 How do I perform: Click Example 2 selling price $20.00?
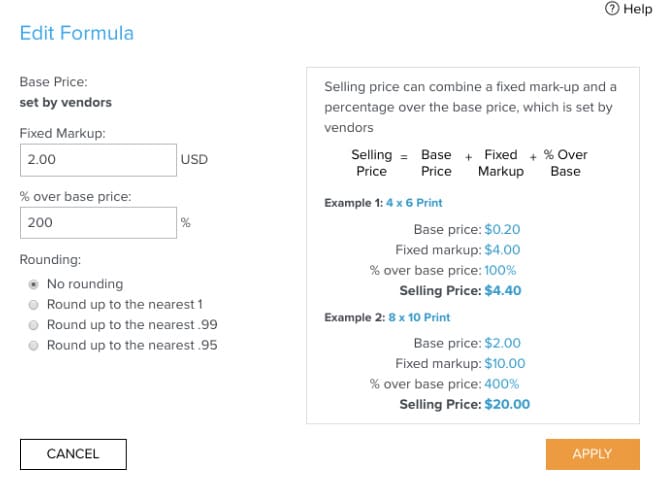507,405
